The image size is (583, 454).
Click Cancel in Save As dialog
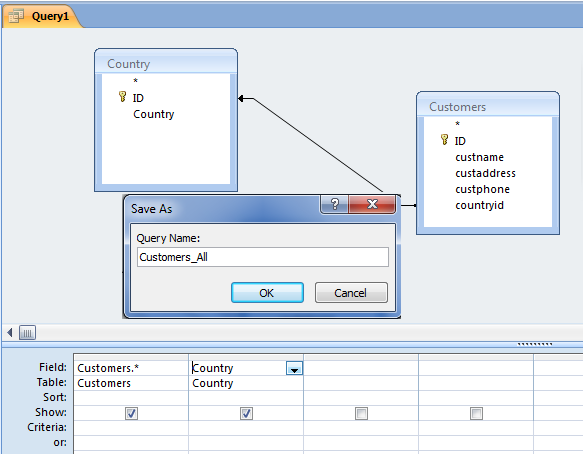[351, 293]
